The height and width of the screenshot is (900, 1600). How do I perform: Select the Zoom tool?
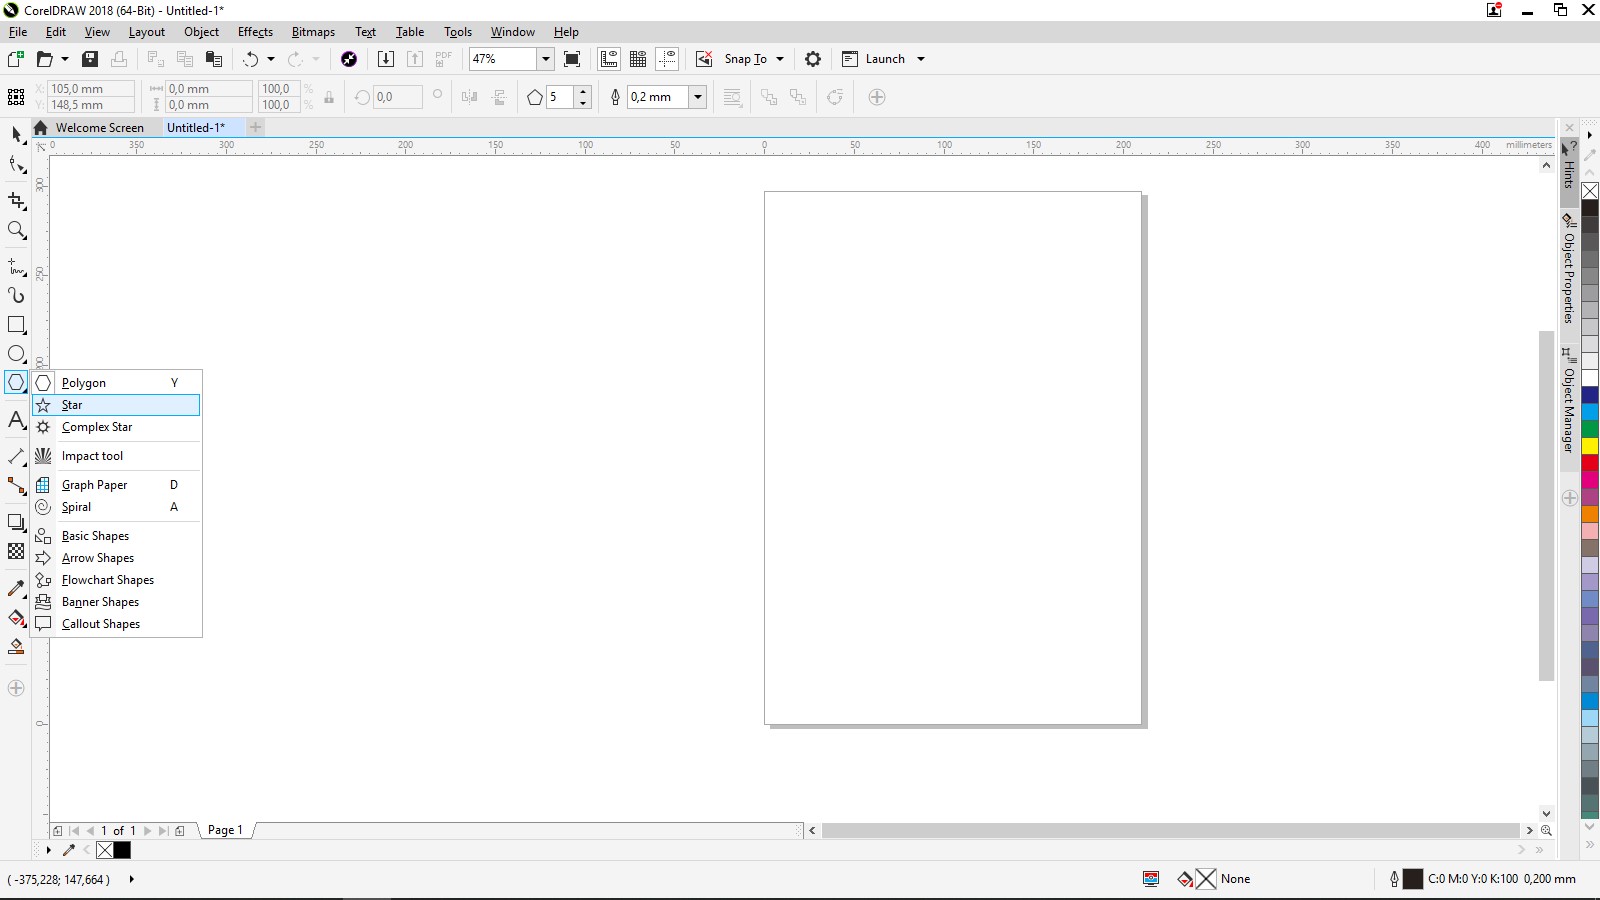(16, 231)
